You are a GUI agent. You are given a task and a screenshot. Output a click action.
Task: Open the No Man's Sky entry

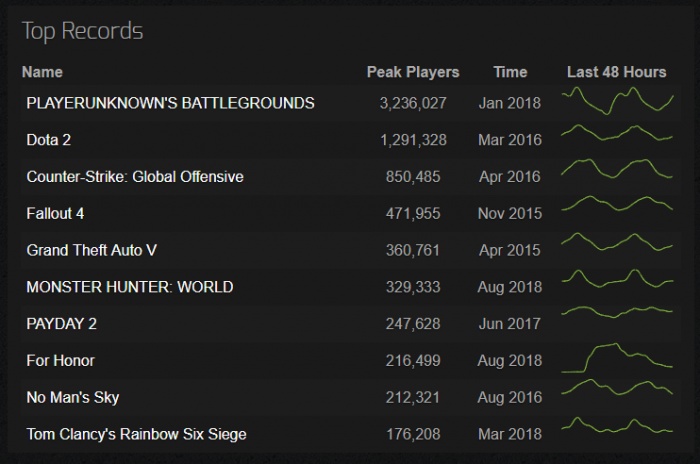(x=72, y=397)
